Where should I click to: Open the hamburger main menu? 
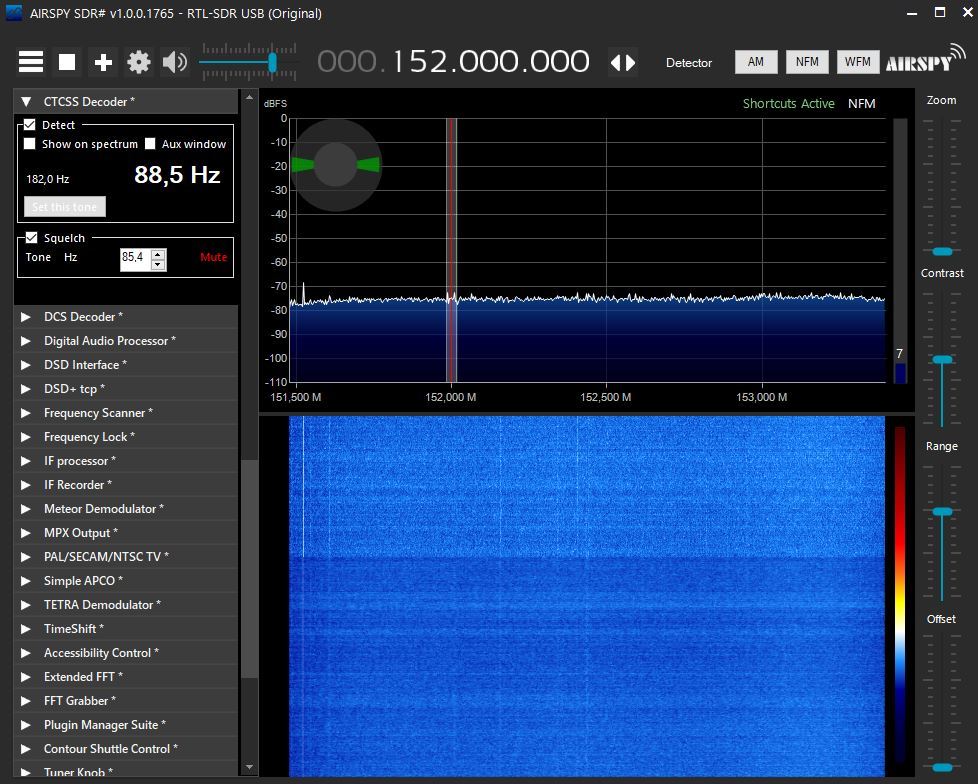[x=31, y=62]
